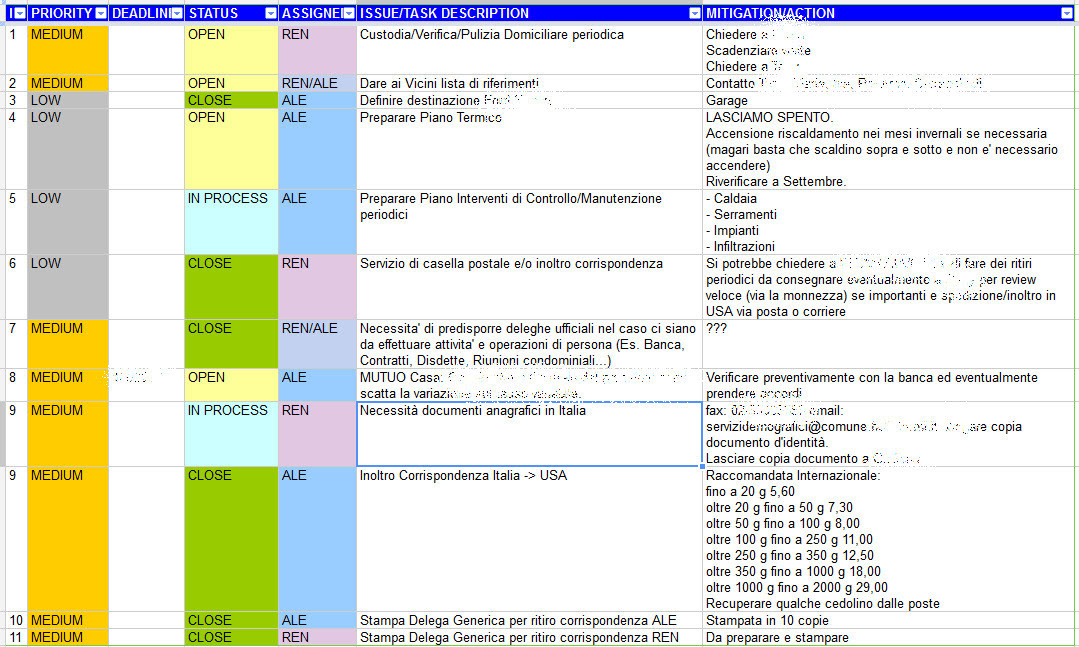This screenshot has height=647, width=1079.
Task: Open the ID column filter dropdown
Action: point(20,13)
